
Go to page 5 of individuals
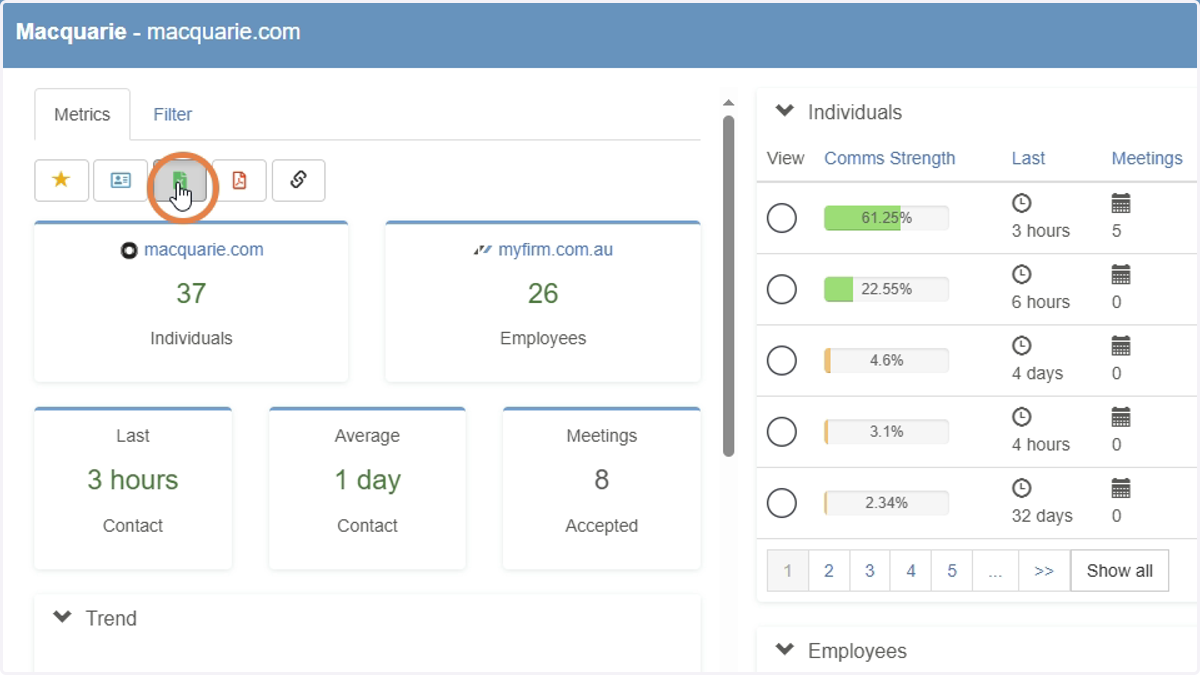952,571
